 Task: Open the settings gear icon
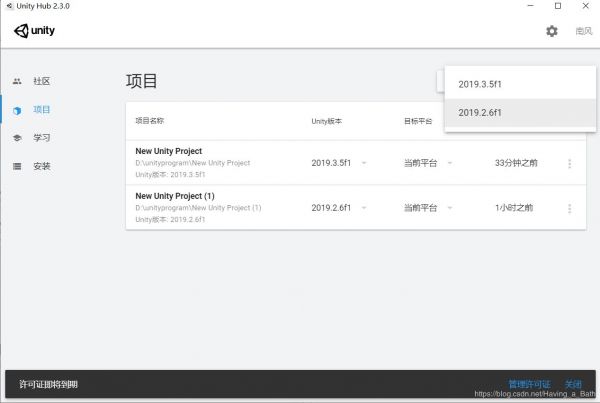(551, 31)
